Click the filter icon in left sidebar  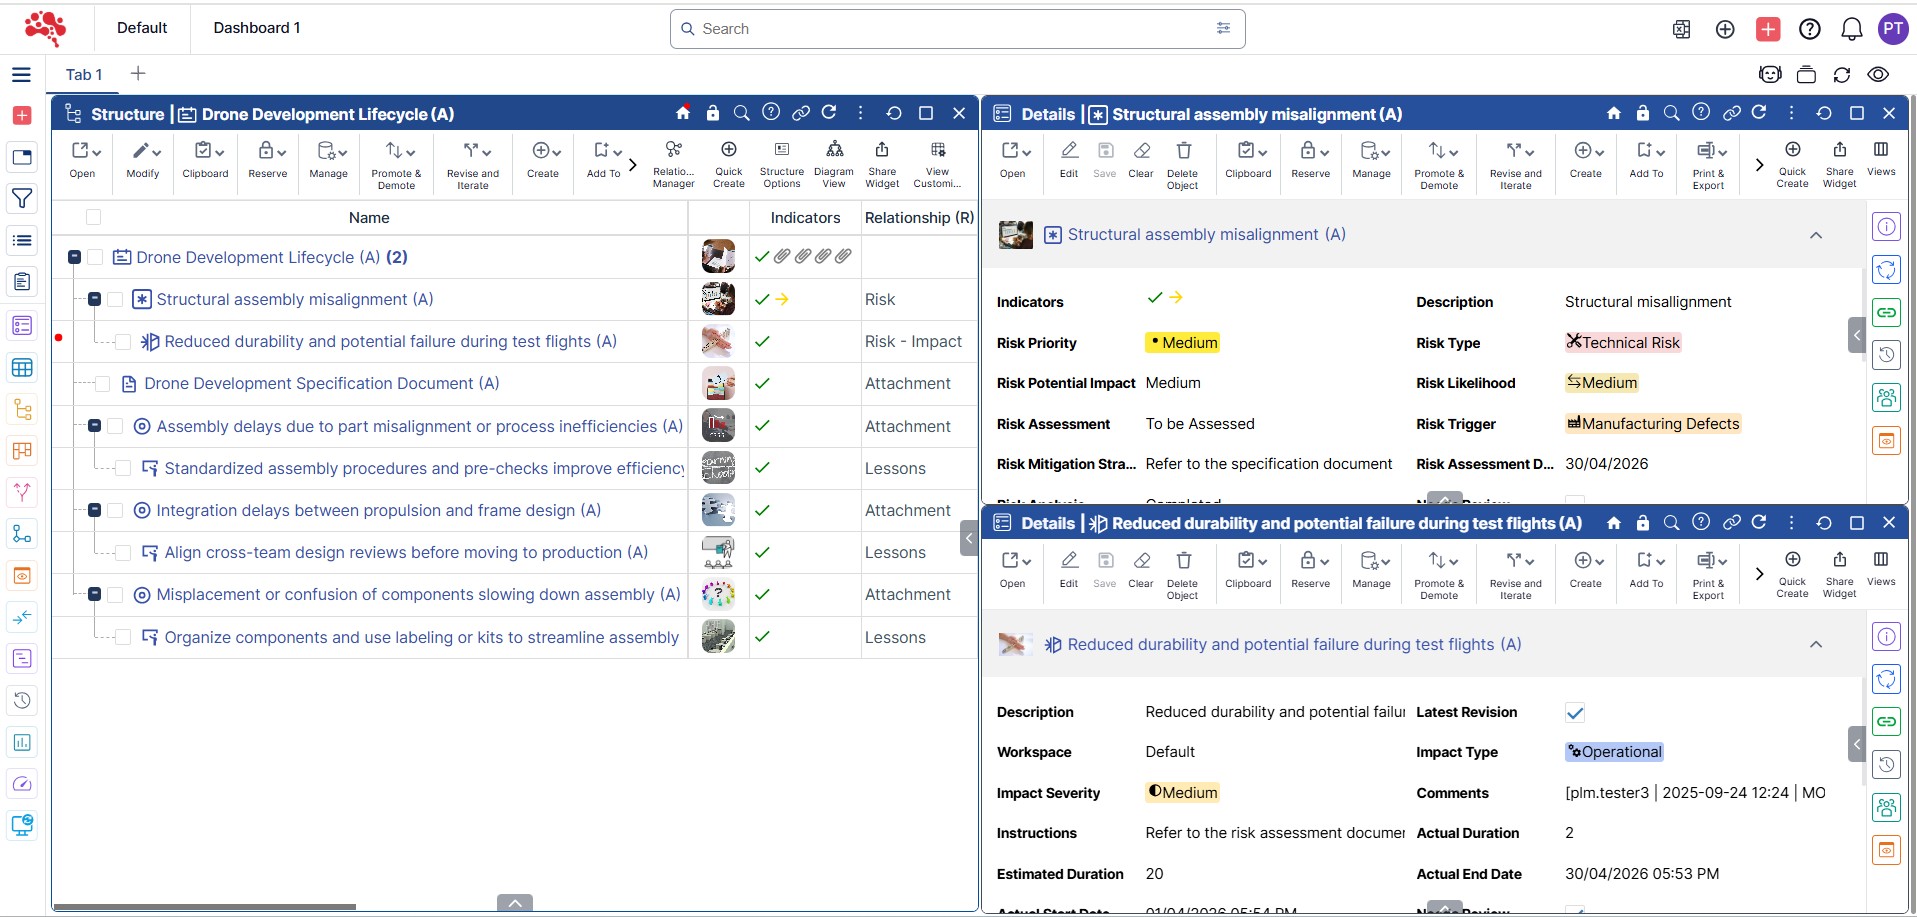coord(21,199)
